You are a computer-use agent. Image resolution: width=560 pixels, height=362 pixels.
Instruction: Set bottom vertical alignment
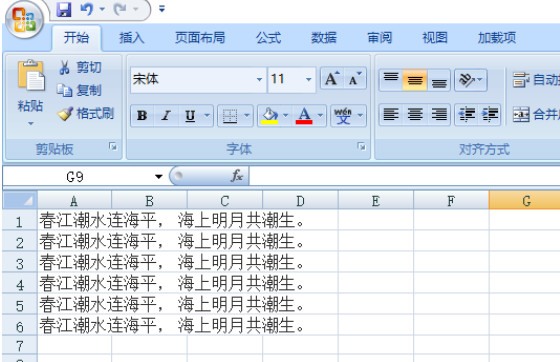pos(439,80)
